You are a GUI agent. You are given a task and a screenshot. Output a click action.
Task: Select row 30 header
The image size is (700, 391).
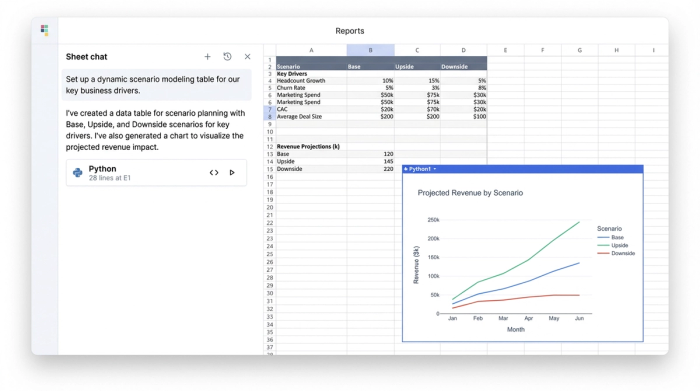(x=270, y=294)
